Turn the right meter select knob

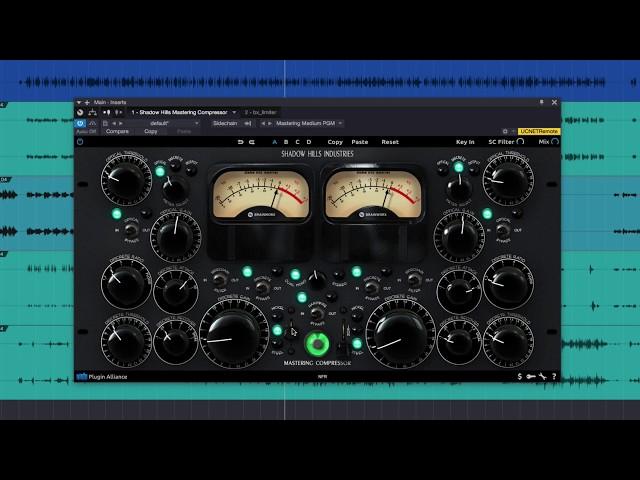click(460, 189)
